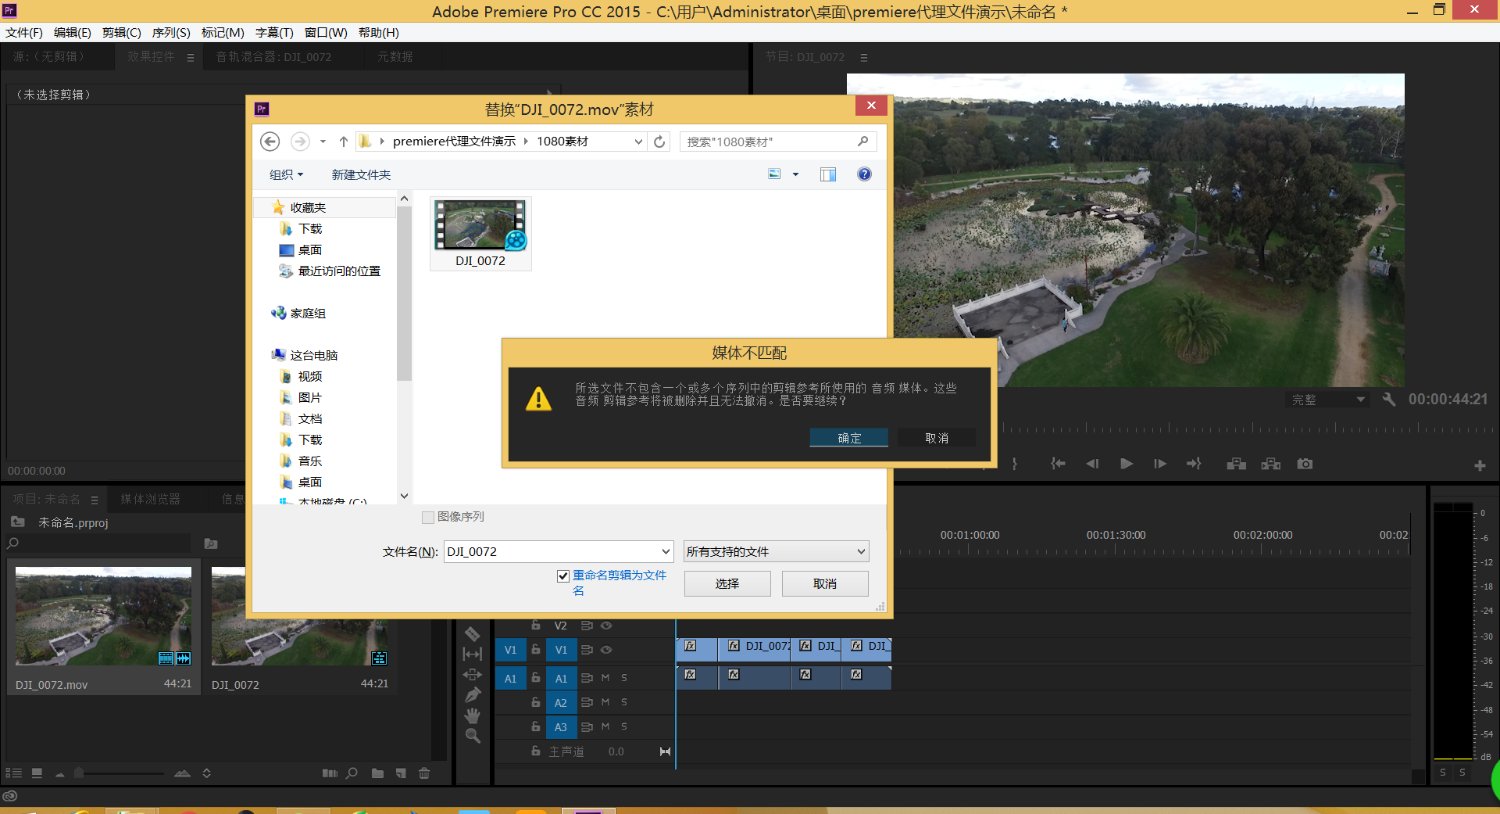The width and height of the screenshot is (1500, 814).
Task: Toggle lock on V1 track
Action: pos(536,650)
